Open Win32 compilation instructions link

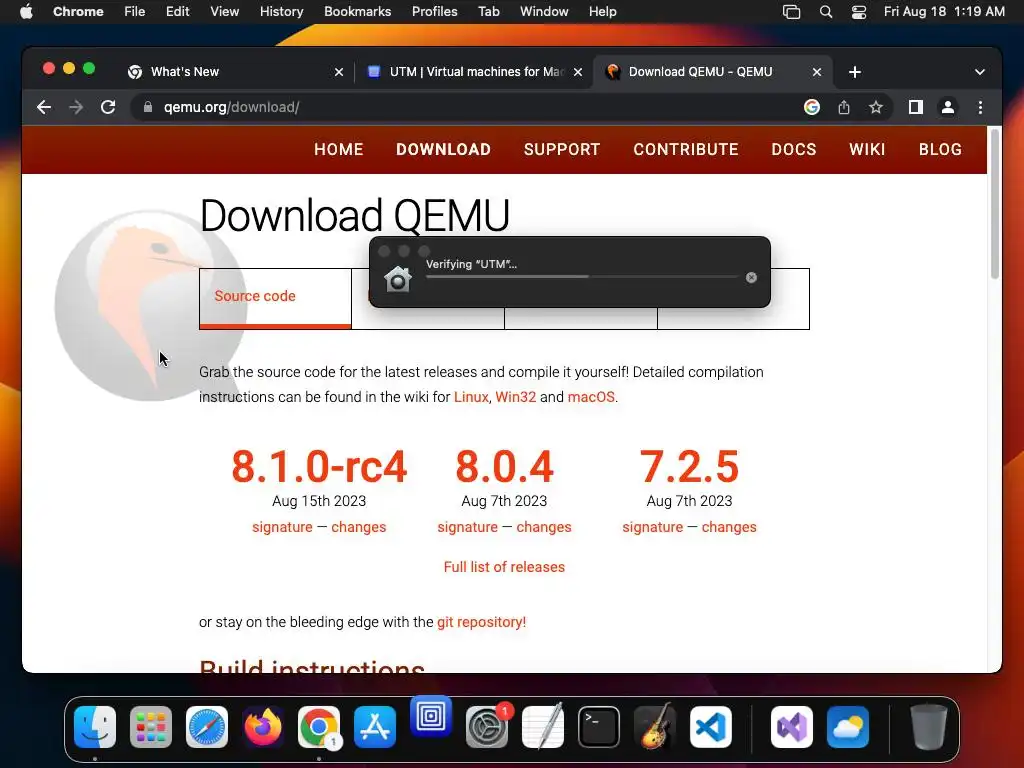coord(515,397)
